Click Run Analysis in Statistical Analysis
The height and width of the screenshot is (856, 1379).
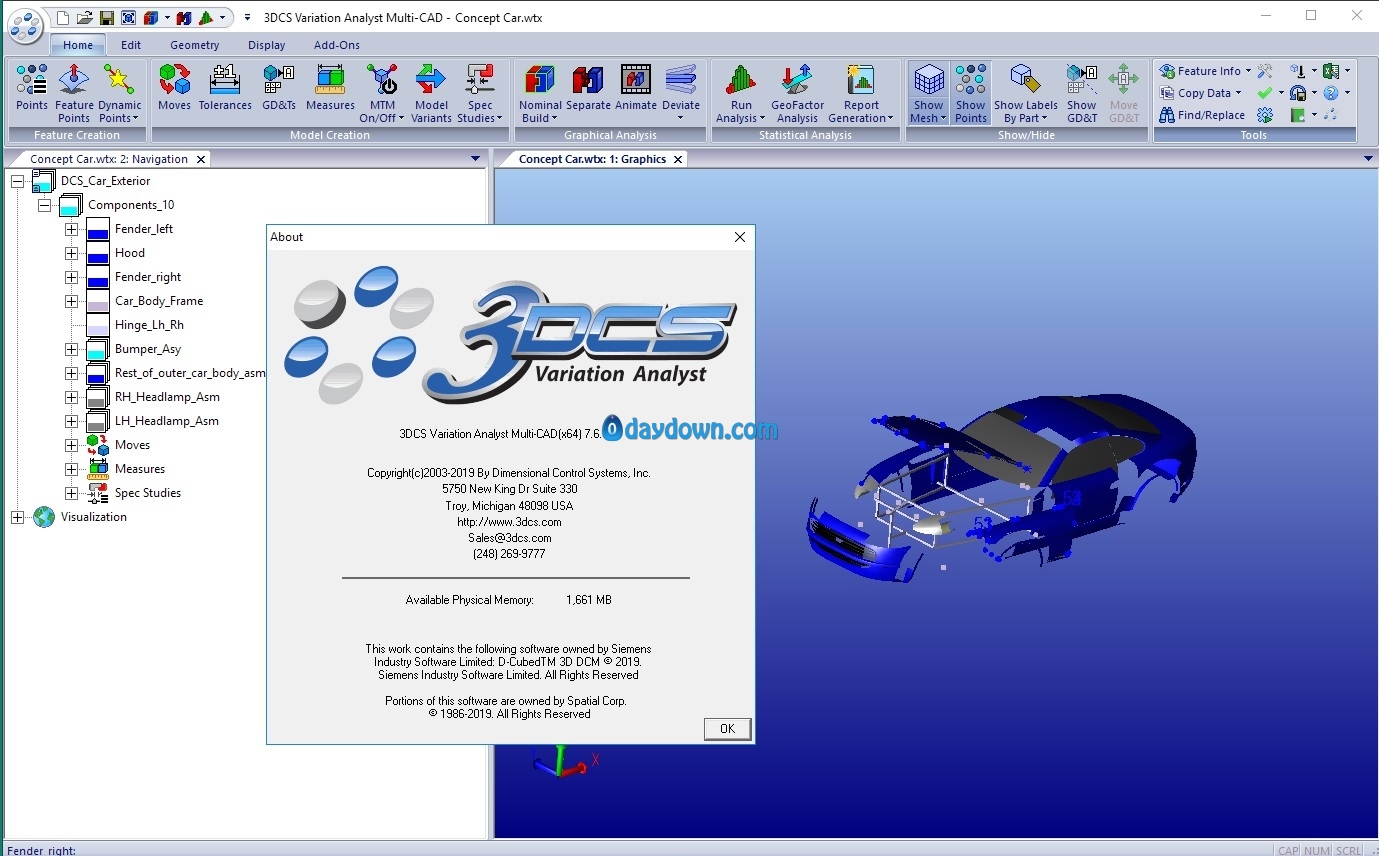(741, 94)
